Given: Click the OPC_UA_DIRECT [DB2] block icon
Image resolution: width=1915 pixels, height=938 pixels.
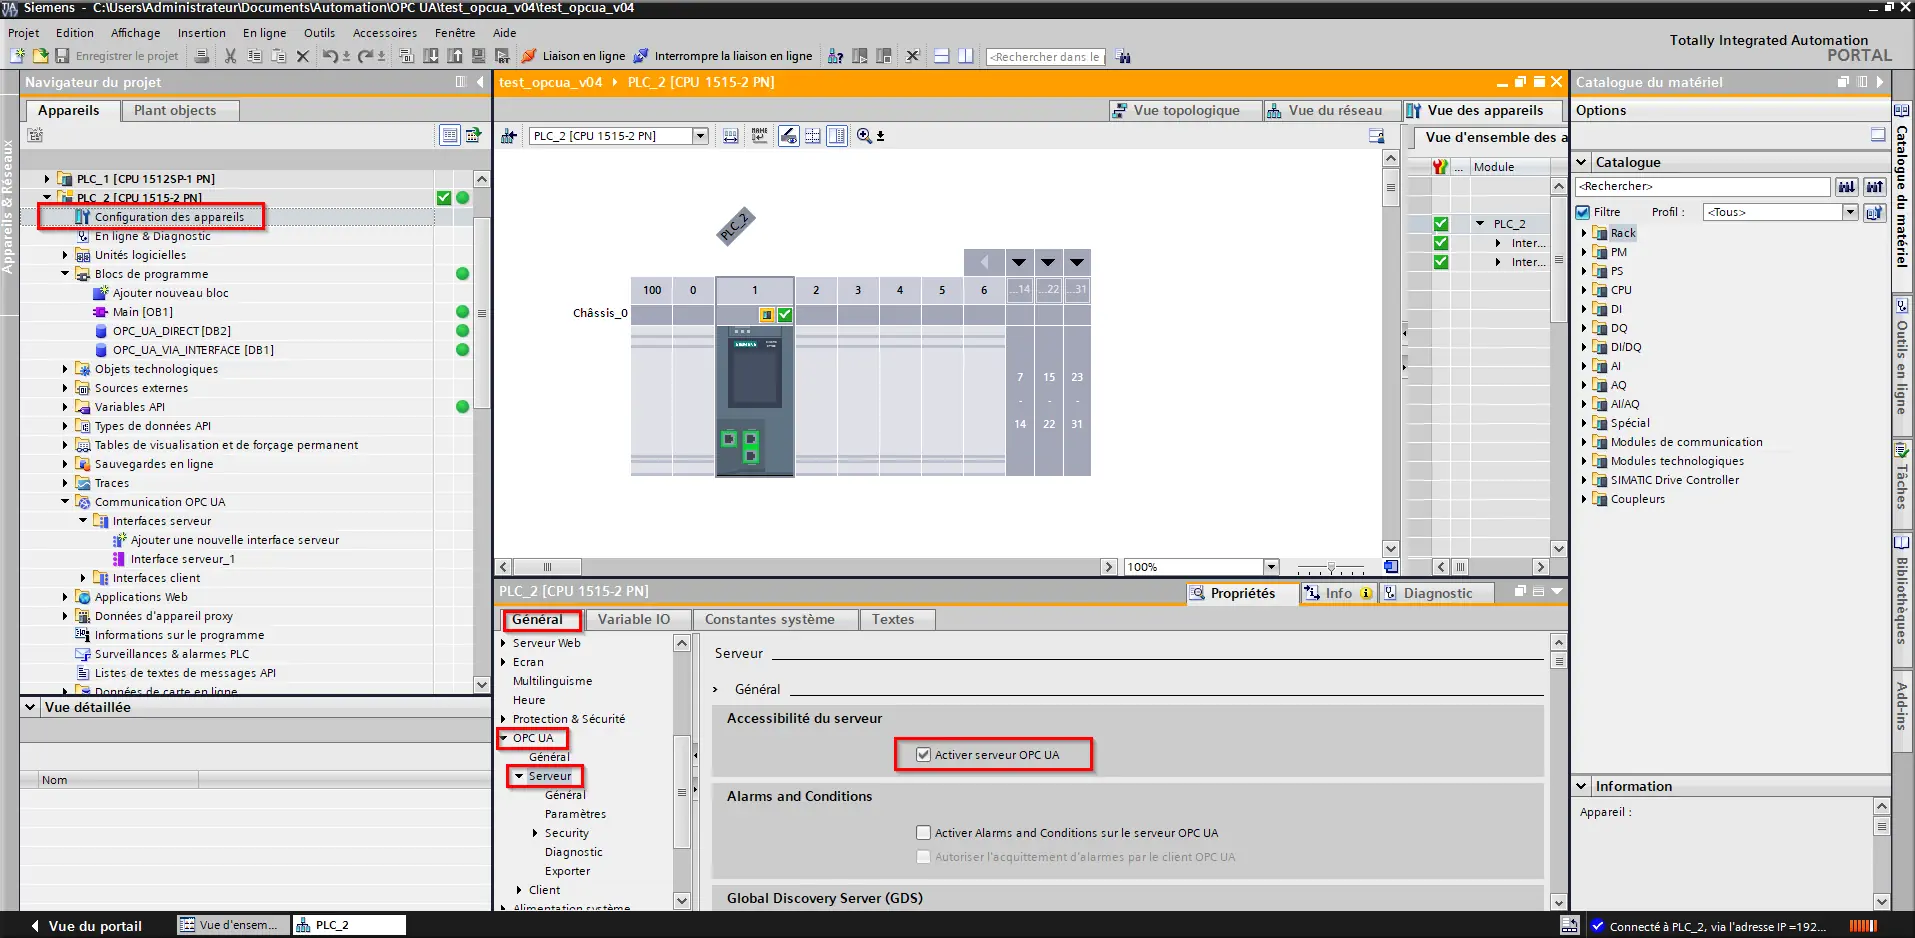Looking at the screenshot, I should (101, 331).
